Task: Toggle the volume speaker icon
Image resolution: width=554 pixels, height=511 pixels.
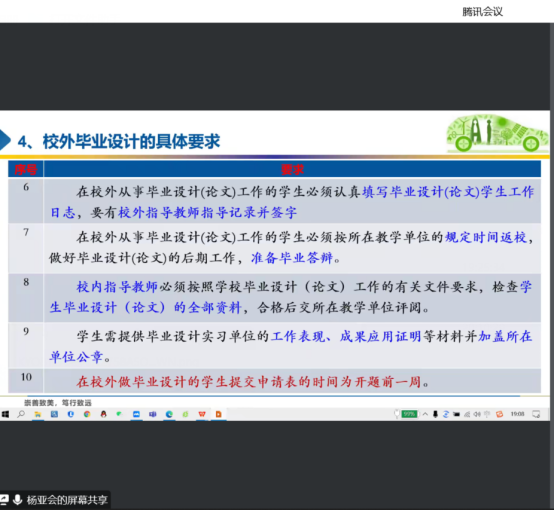Action: click(477, 414)
